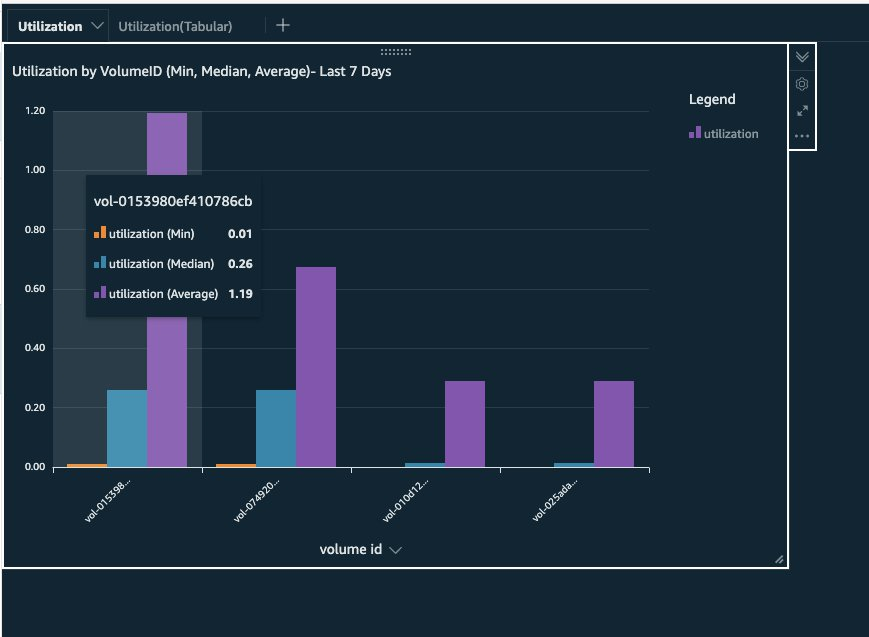Collapse the visual toolbar via double chevron
This screenshot has width=869, height=637.
click(801, 58)
